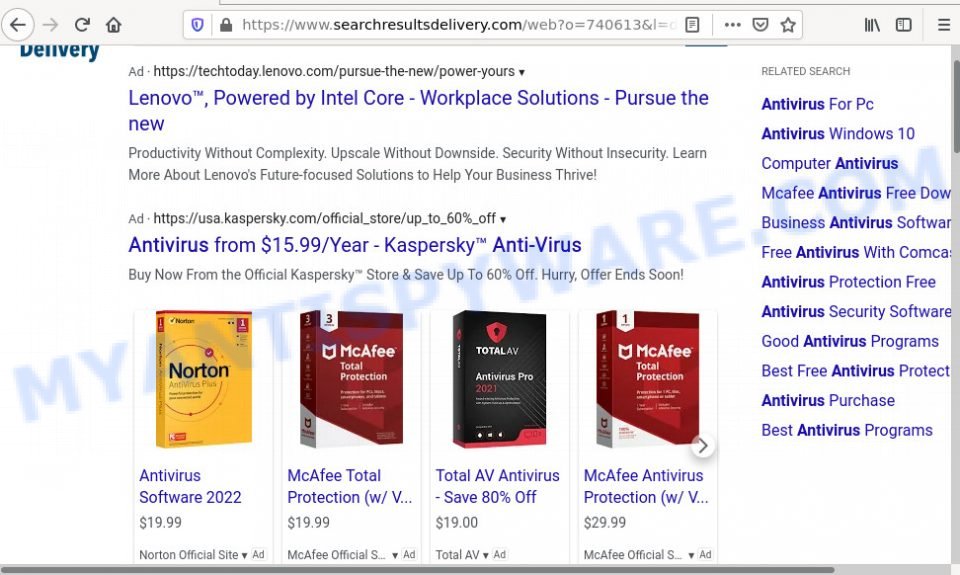Expand the Kaspersky ad URL dropdown arrow

(503, 219)
